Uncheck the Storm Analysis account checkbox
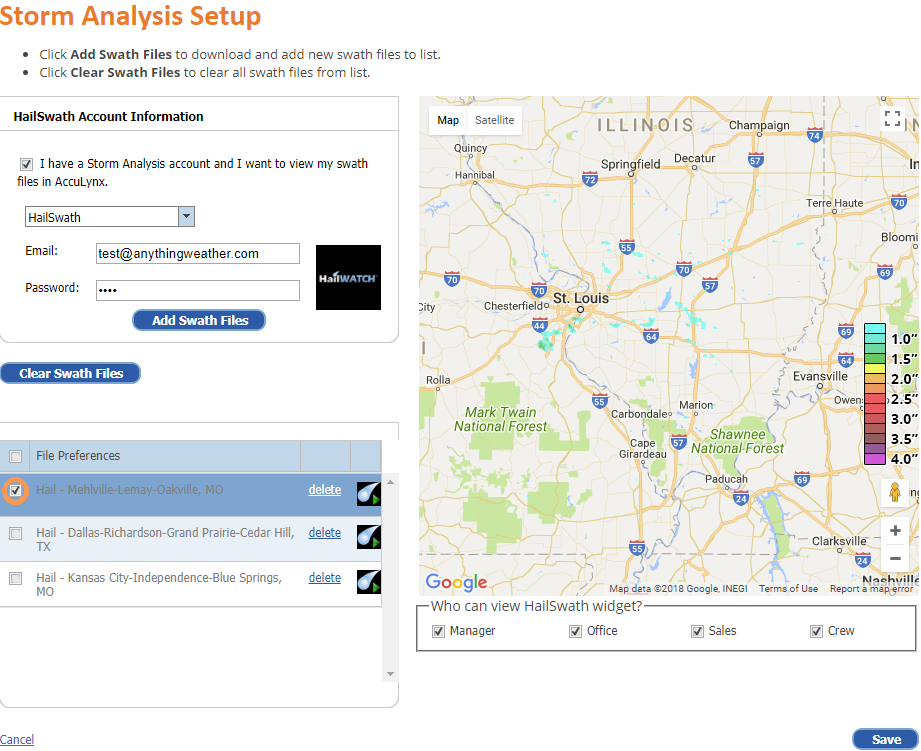This screenshot has width=921, height=751. (x=26, y=164)
